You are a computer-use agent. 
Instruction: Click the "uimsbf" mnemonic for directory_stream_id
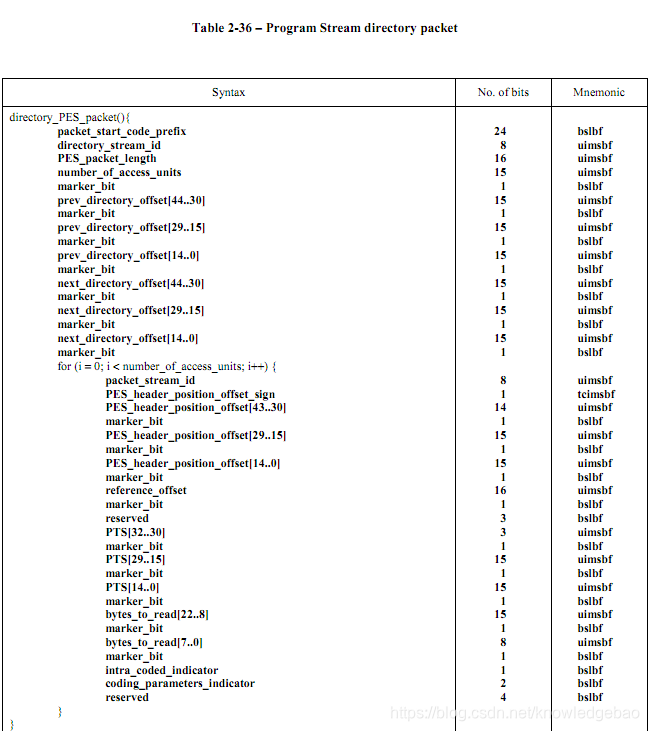[595, 145]
